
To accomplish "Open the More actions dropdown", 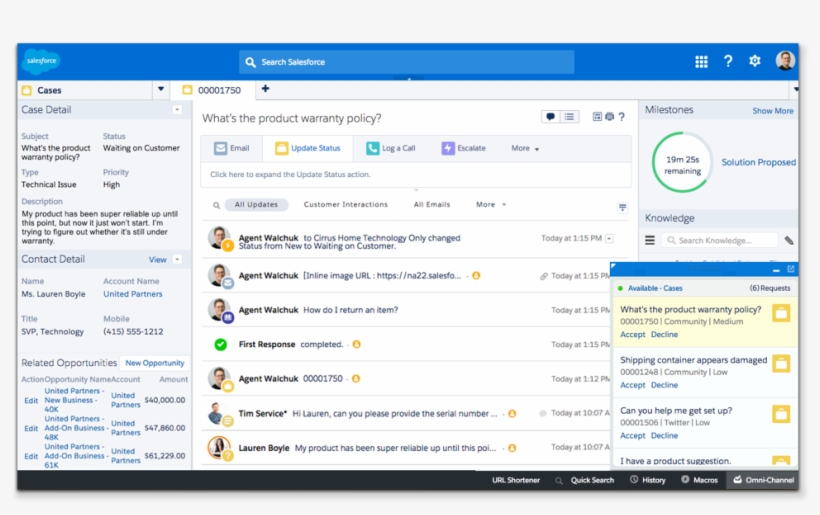I will pos(525,148).
